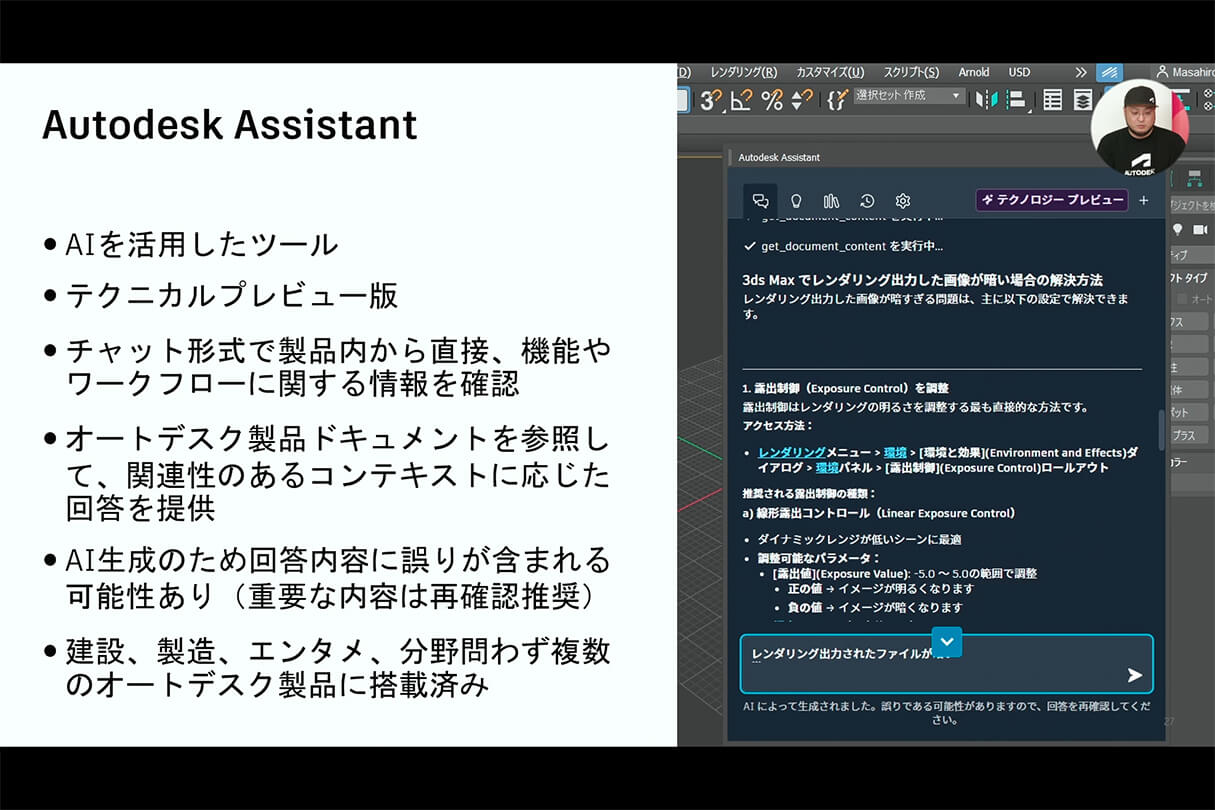Open the Layer Explorer stack icon
The image size is (1215, 810).
click(1082, 99)
